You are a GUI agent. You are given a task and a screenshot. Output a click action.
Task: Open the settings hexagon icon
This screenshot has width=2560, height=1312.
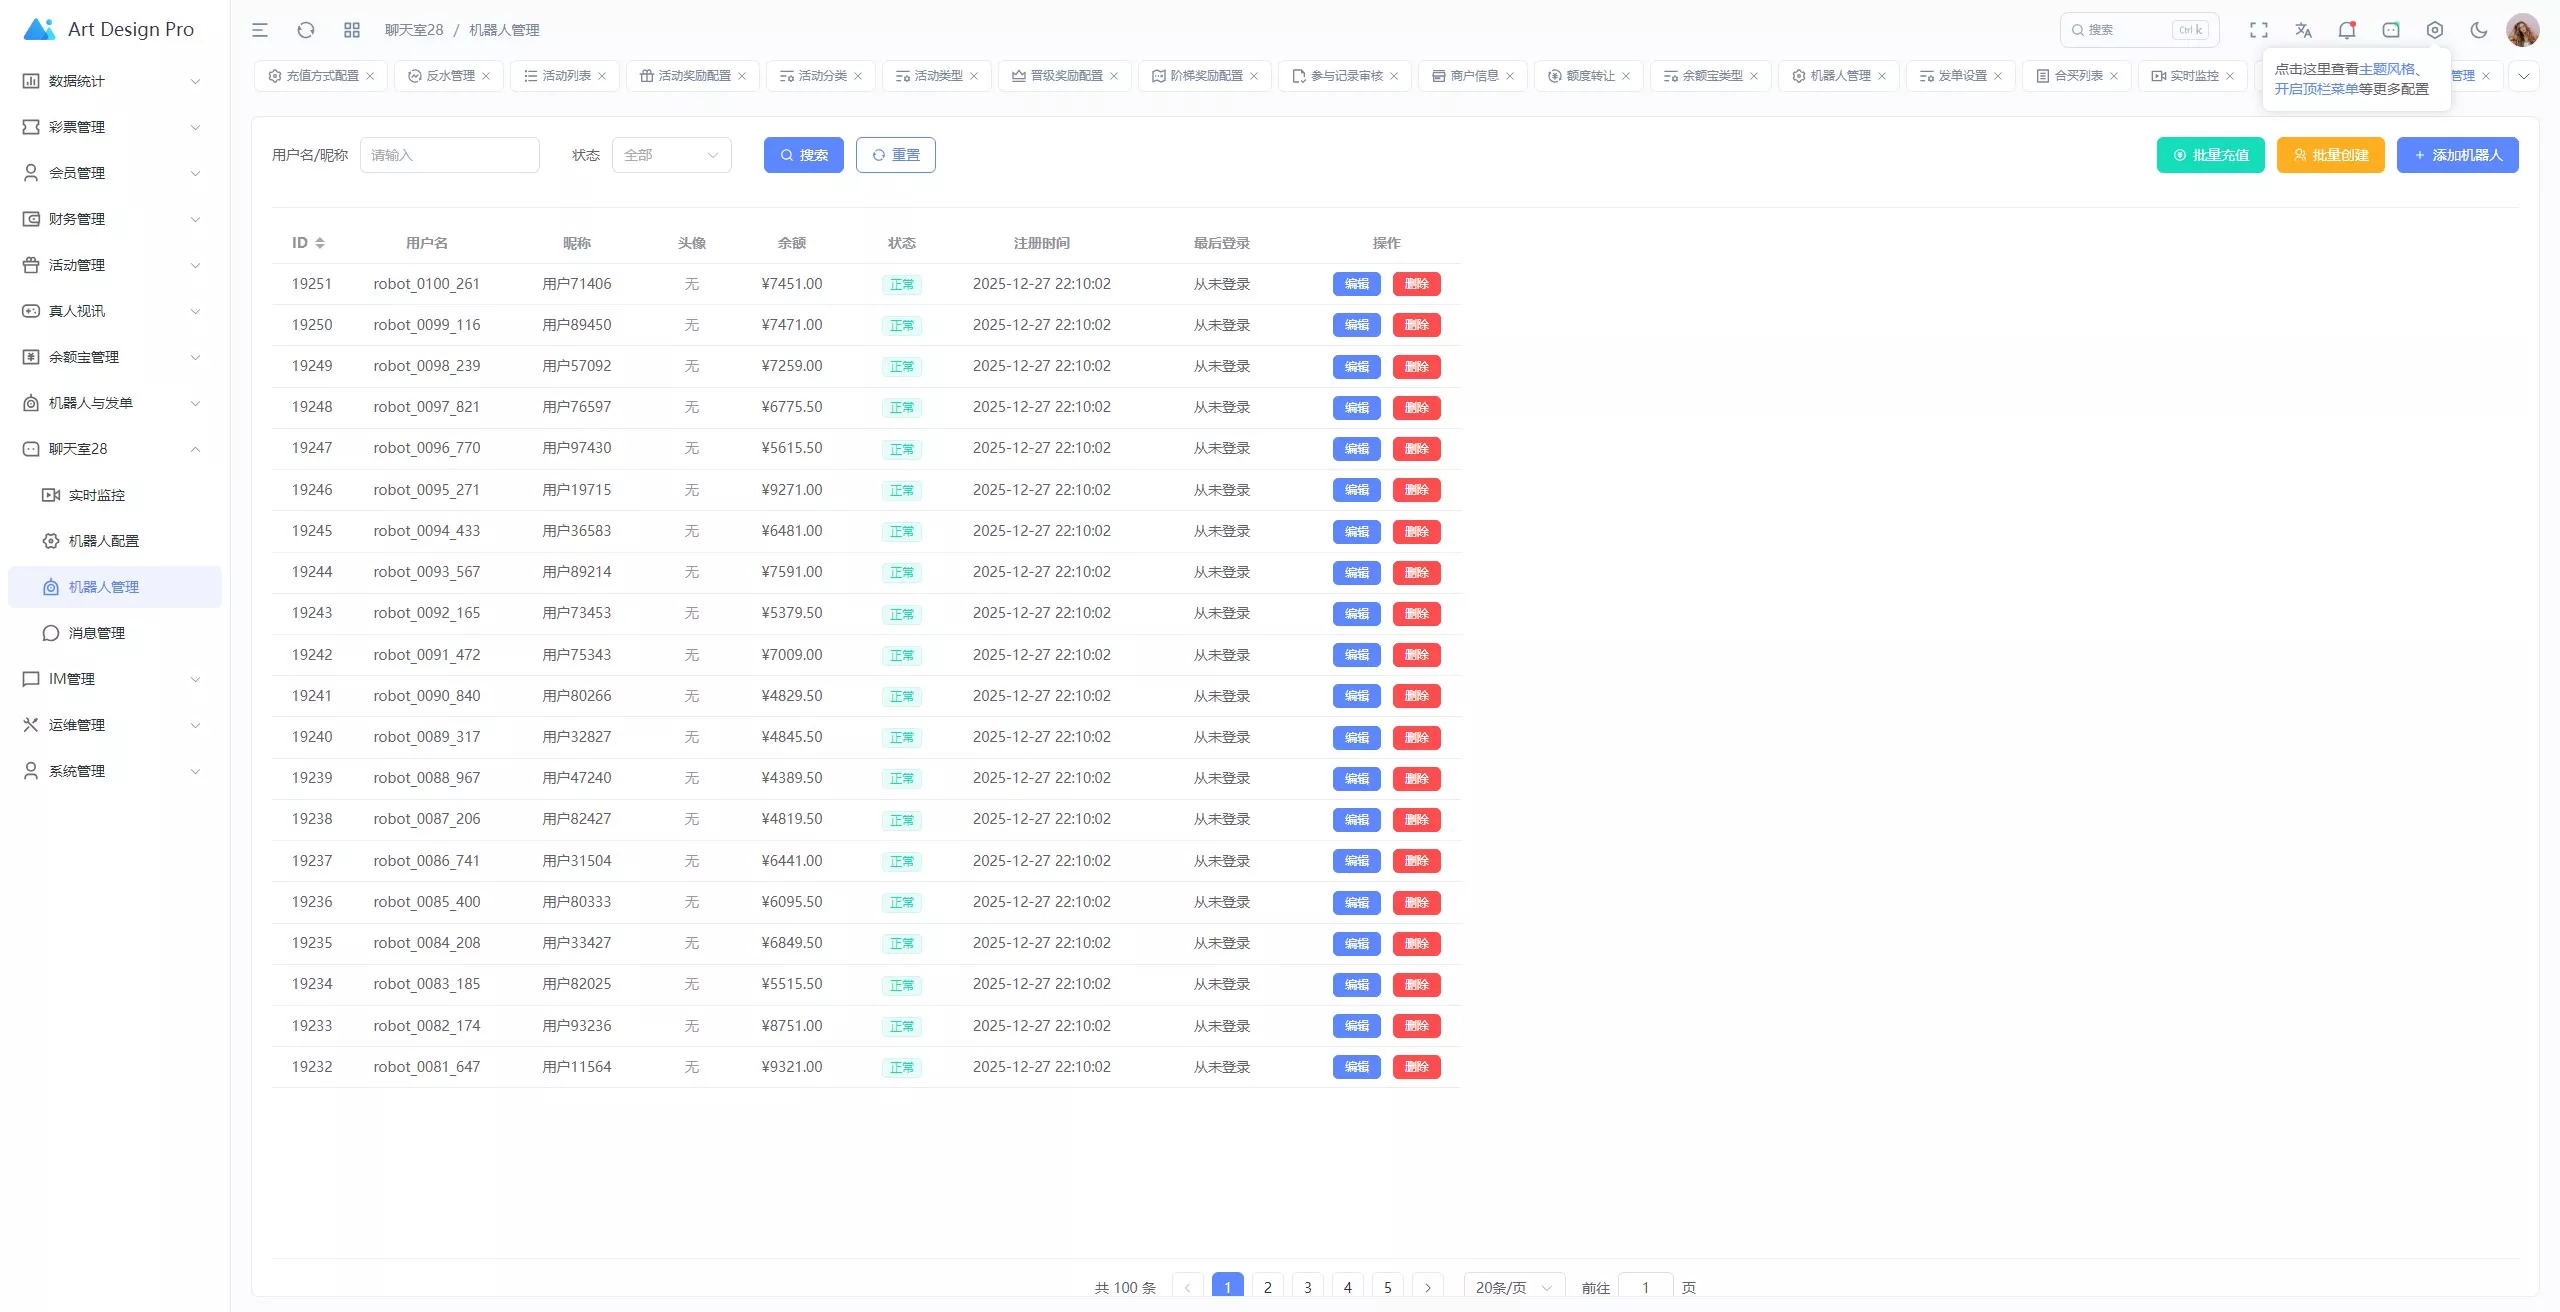pyautogui.click(x=2435, y=30)
